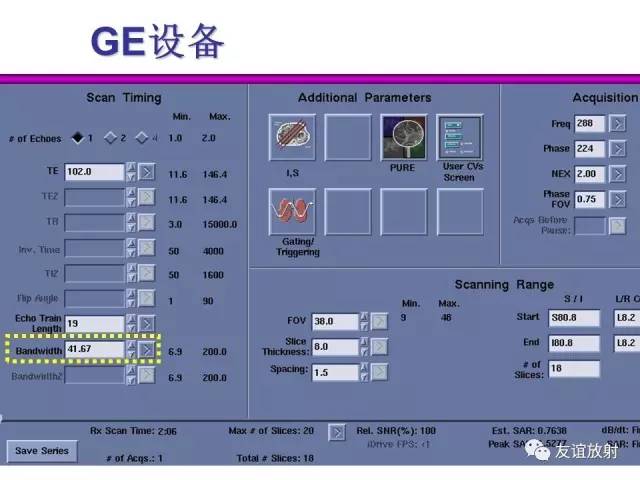Click the S/I End field I80.8
This screenshot has width=640, height=480.
pos(574,344)
